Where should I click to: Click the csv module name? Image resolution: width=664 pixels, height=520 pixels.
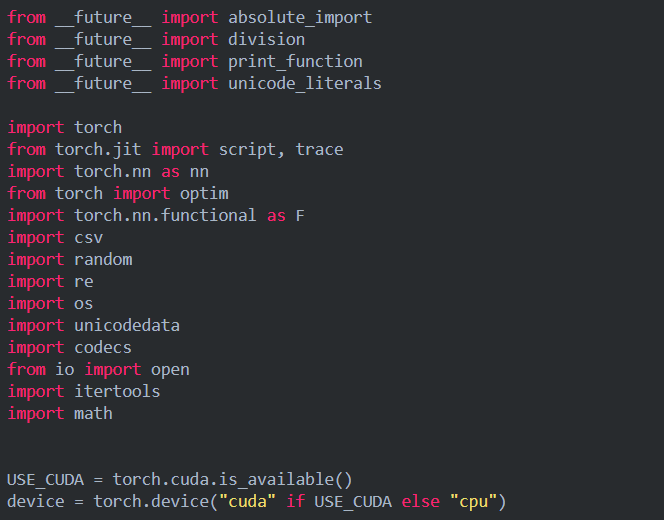click(88, 237)
